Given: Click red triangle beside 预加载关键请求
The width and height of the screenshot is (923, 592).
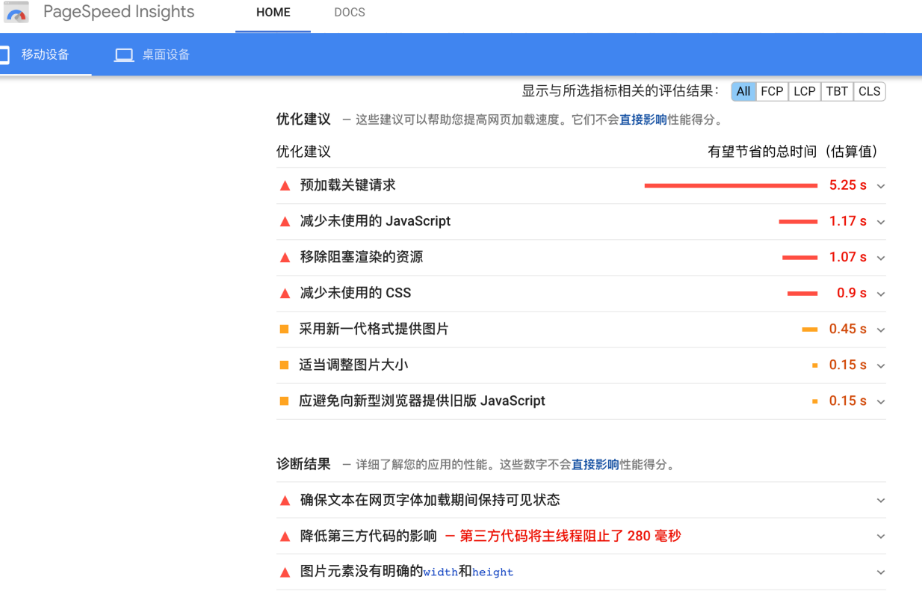Looking at the screenshot, I should point(285,186).
